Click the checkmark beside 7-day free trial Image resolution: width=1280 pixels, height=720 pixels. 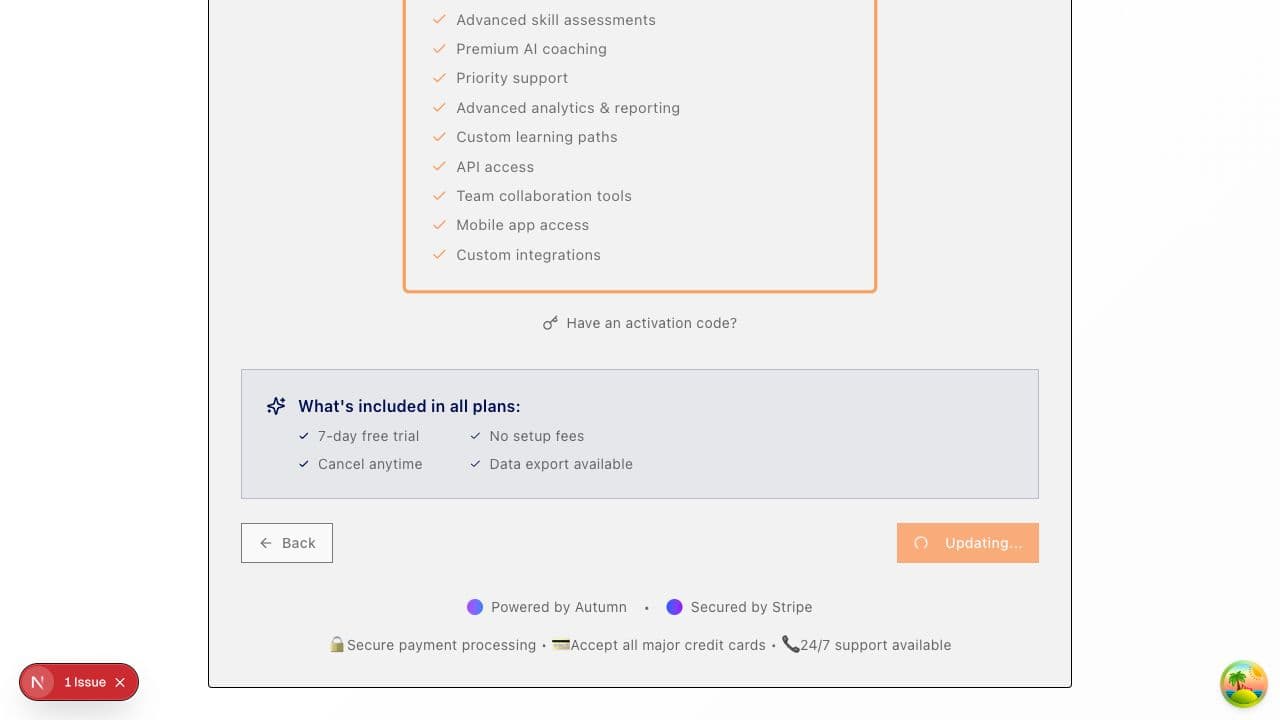point(304,436)
